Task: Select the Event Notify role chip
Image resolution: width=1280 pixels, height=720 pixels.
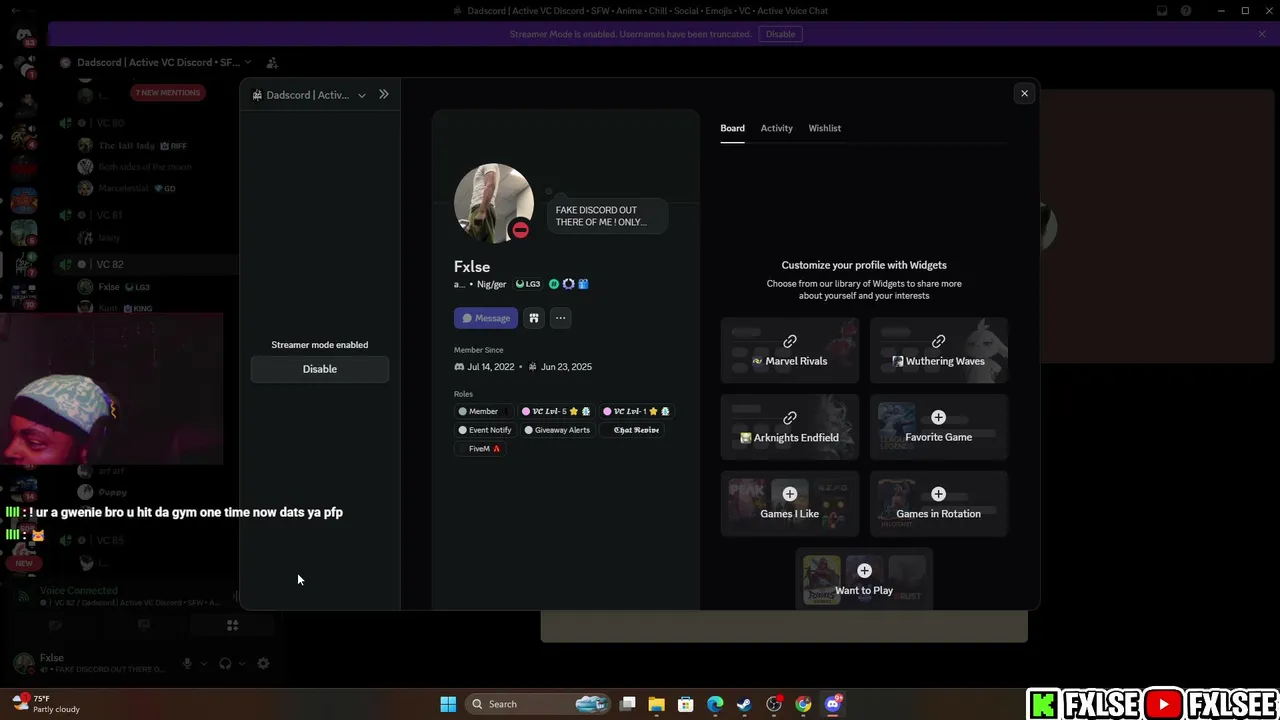Action: 484,430
